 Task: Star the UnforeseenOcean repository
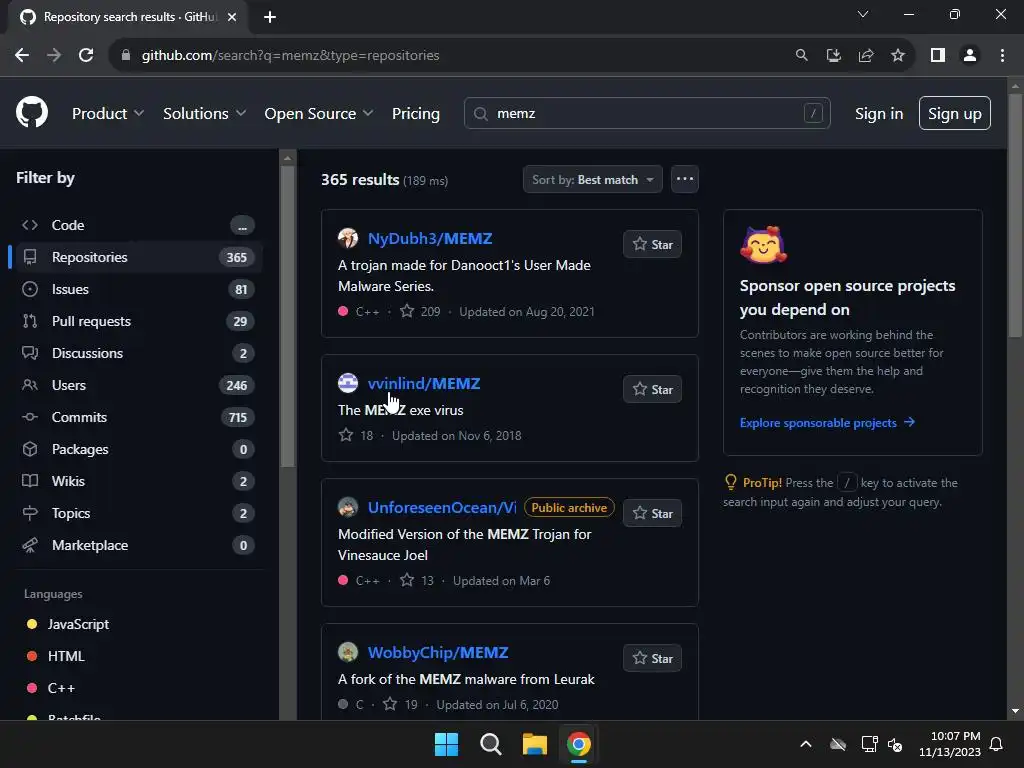tap(652, 513)
